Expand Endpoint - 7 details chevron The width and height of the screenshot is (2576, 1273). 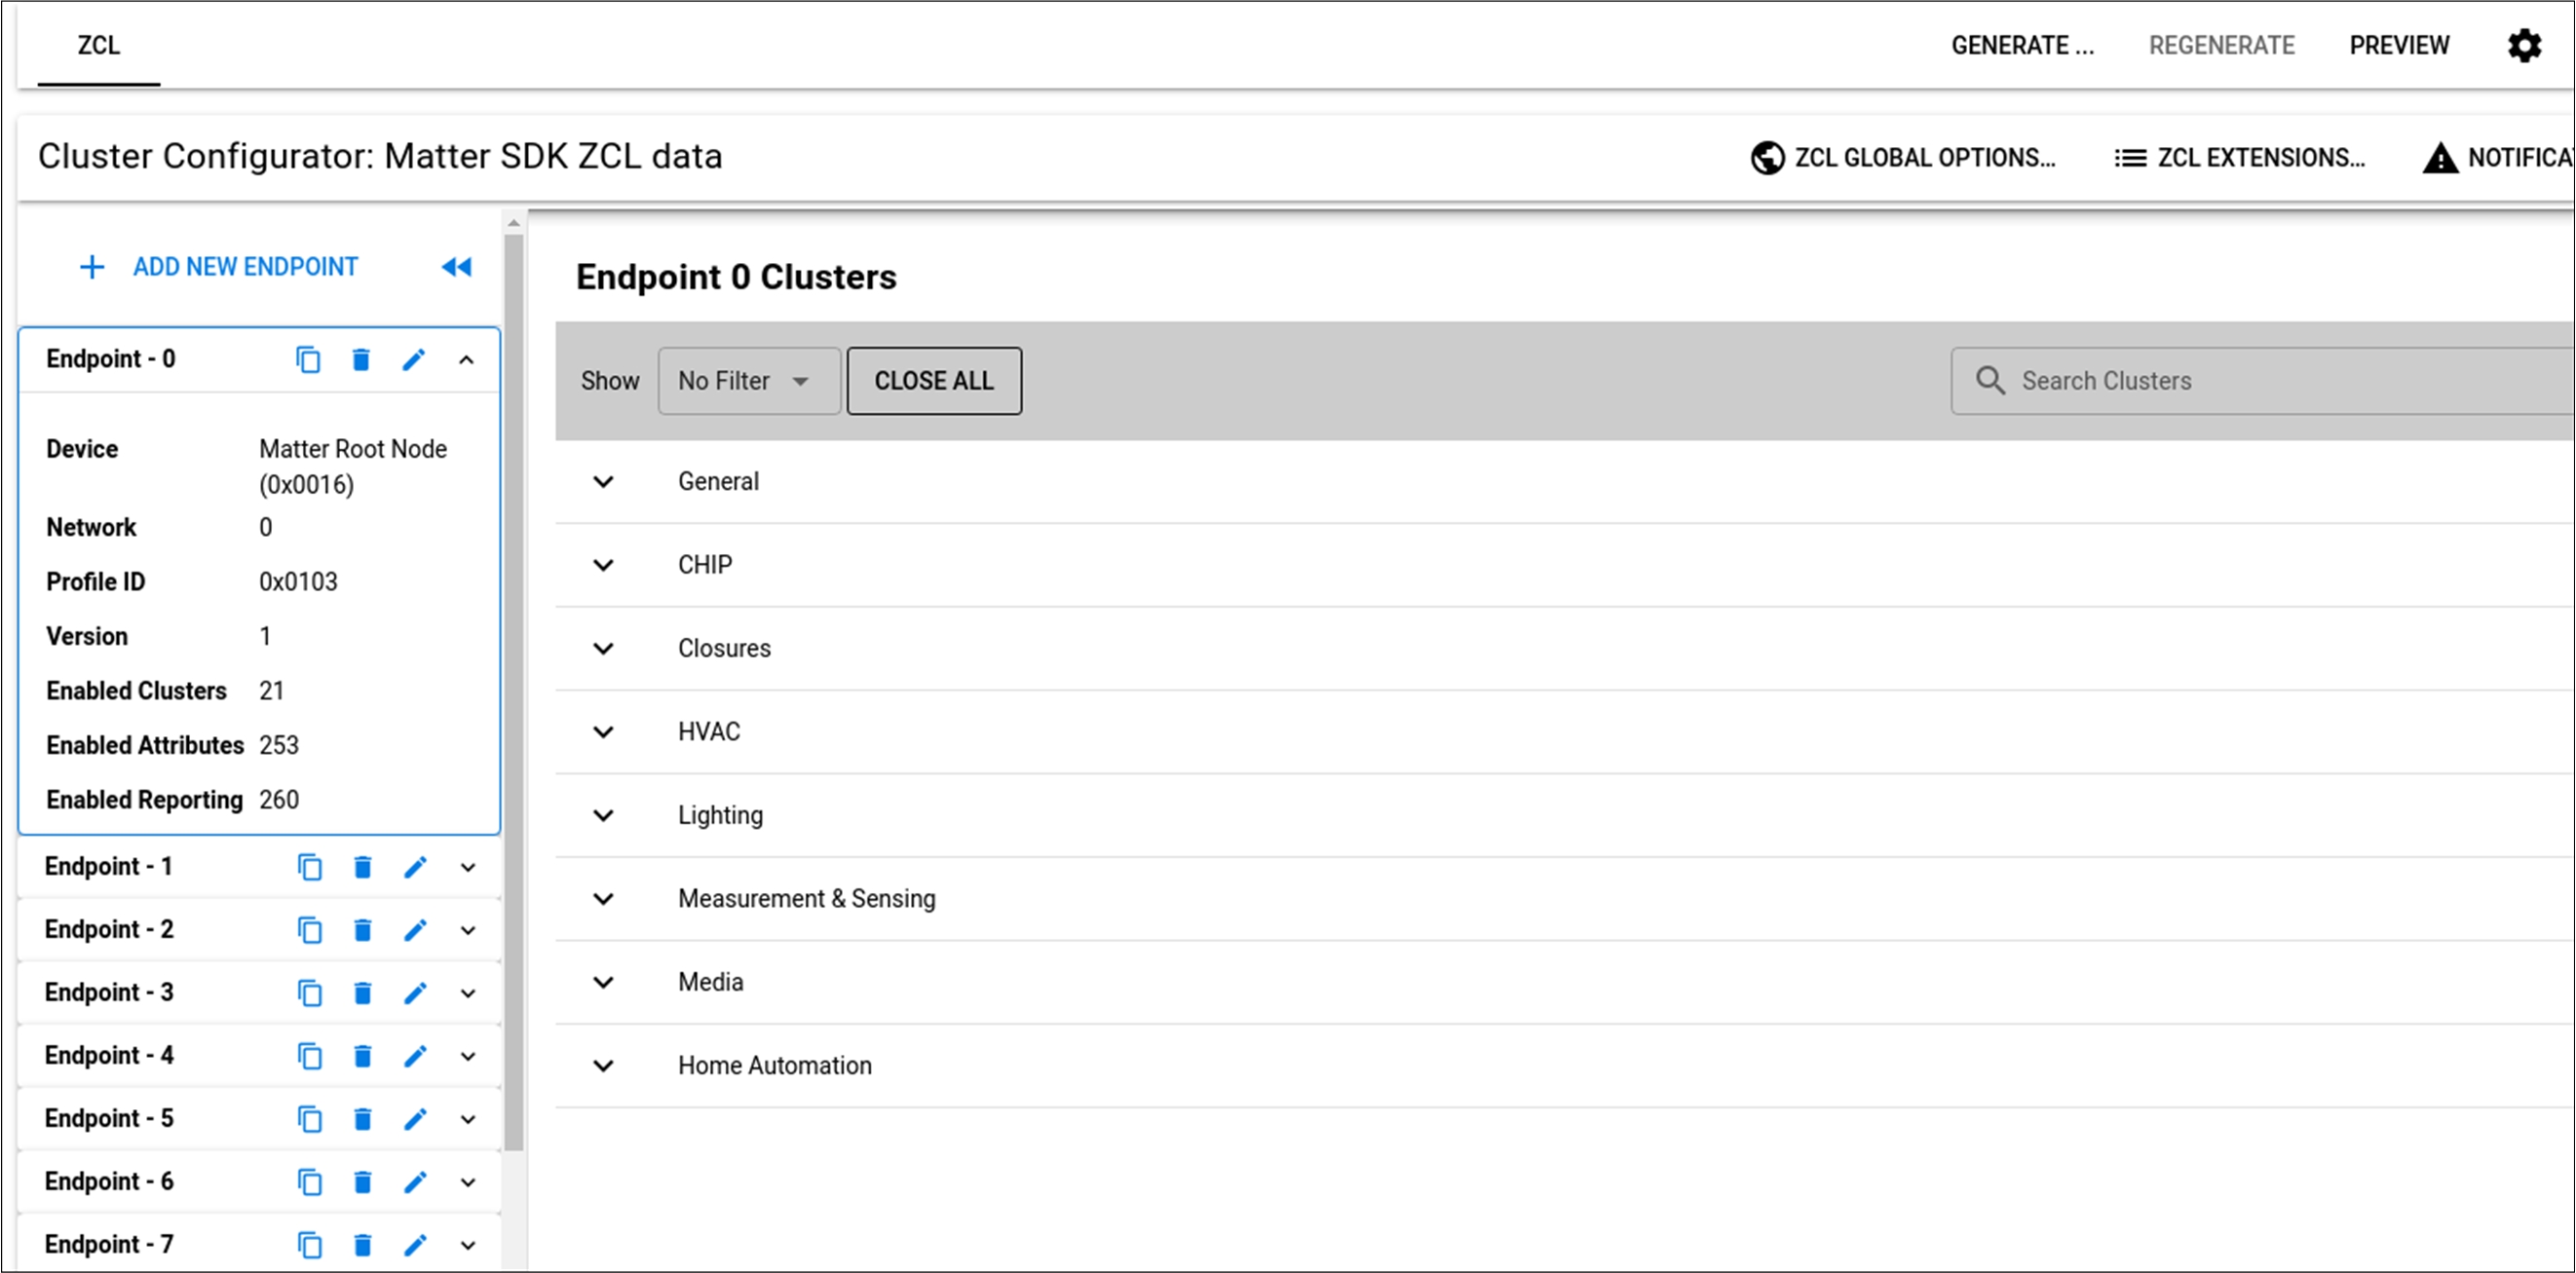[468, 1246]
